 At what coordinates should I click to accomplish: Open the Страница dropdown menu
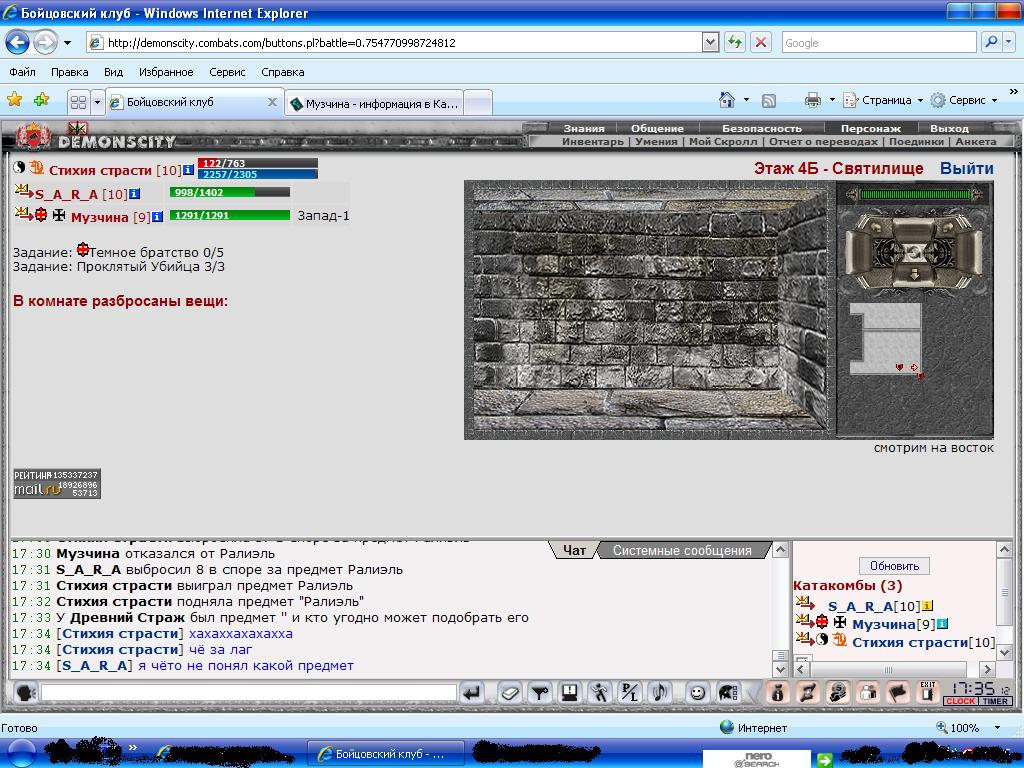tap(885, 100)
